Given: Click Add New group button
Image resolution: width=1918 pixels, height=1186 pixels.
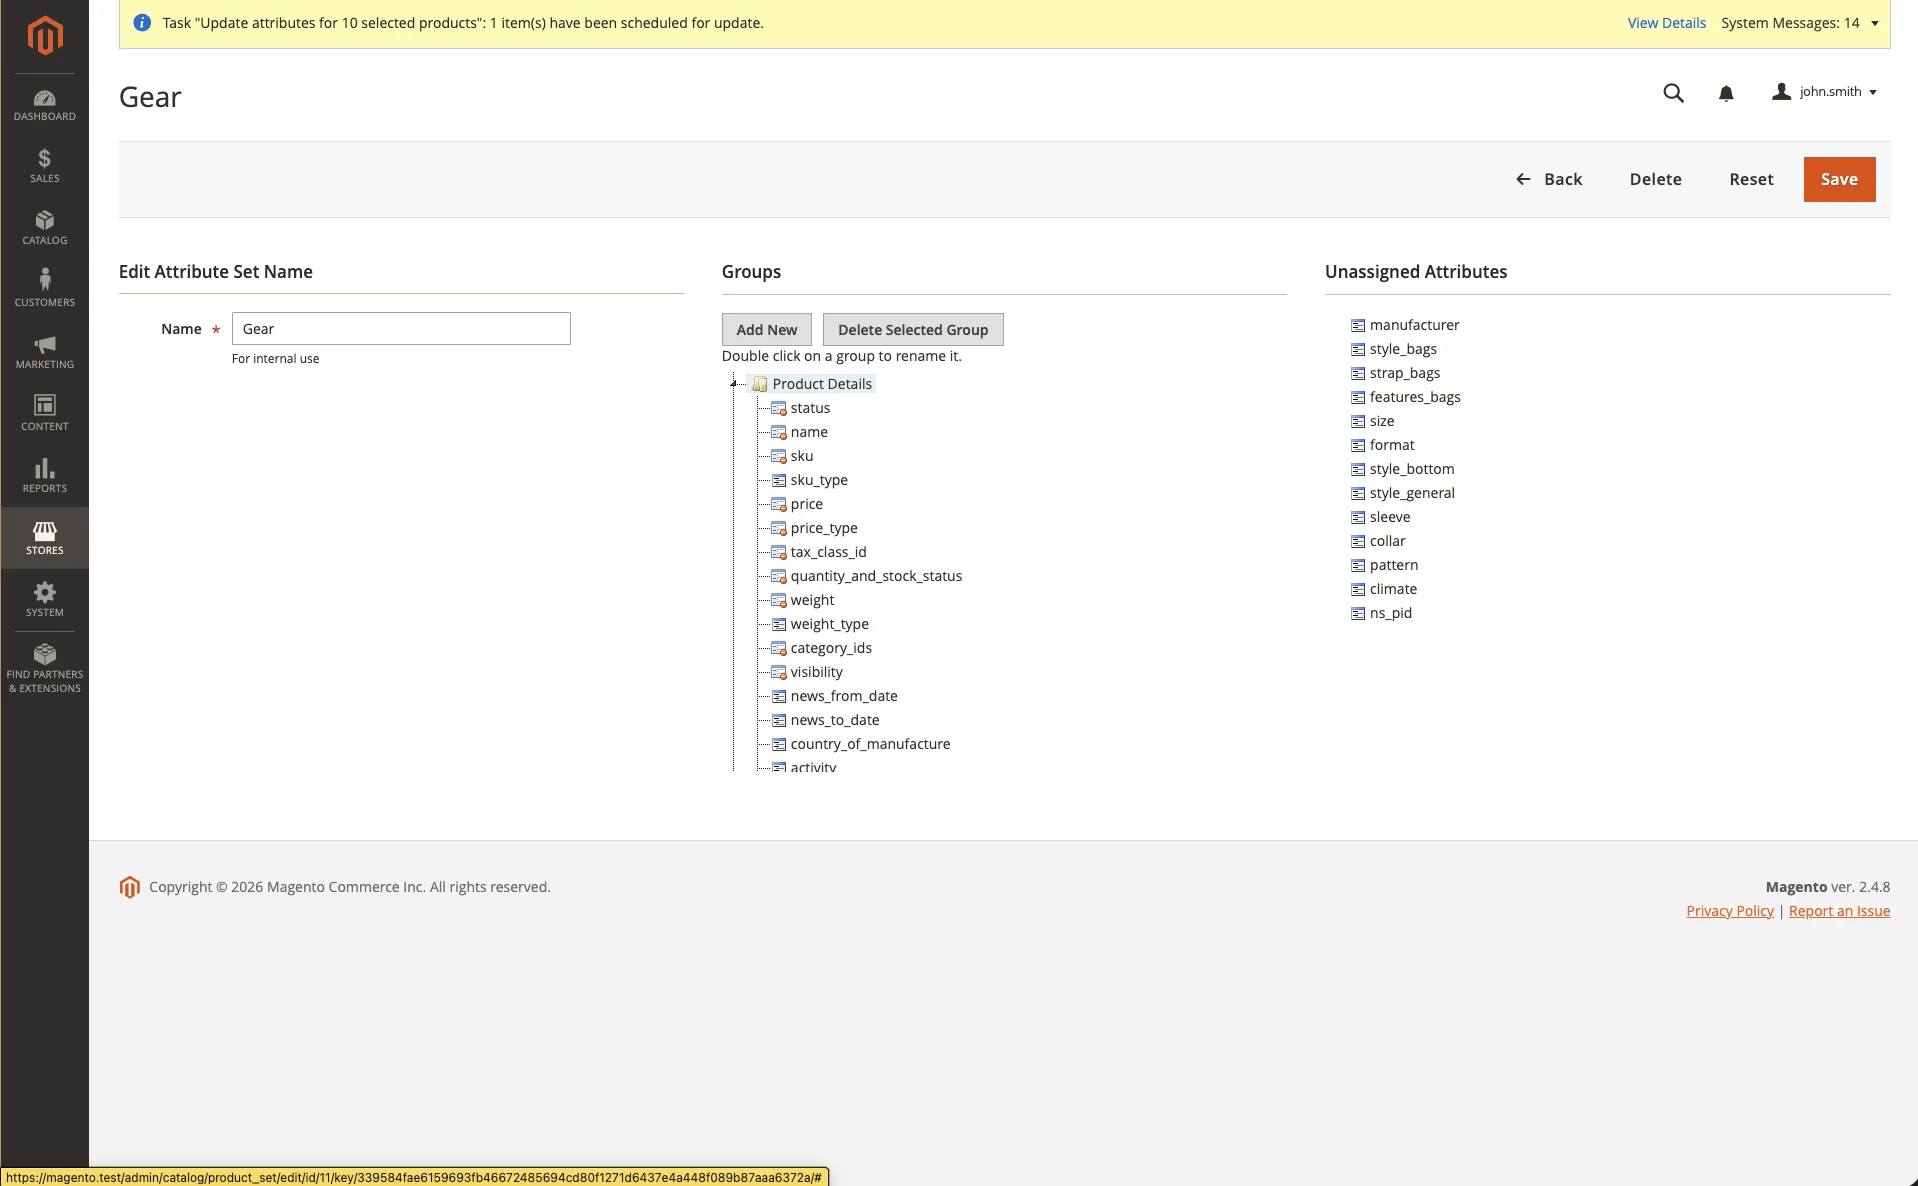Looking at the screenshot, I should point(767,330).
